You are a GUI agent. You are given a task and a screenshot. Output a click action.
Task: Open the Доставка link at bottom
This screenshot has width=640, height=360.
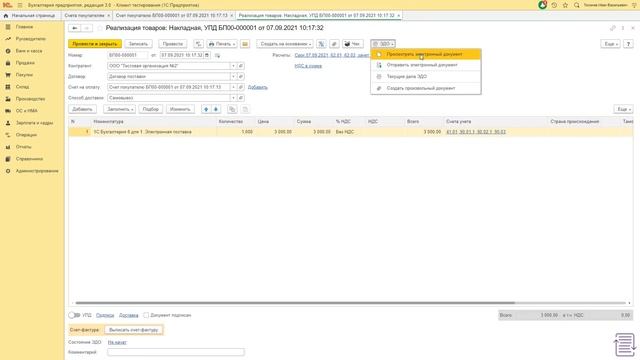(129, 315)
